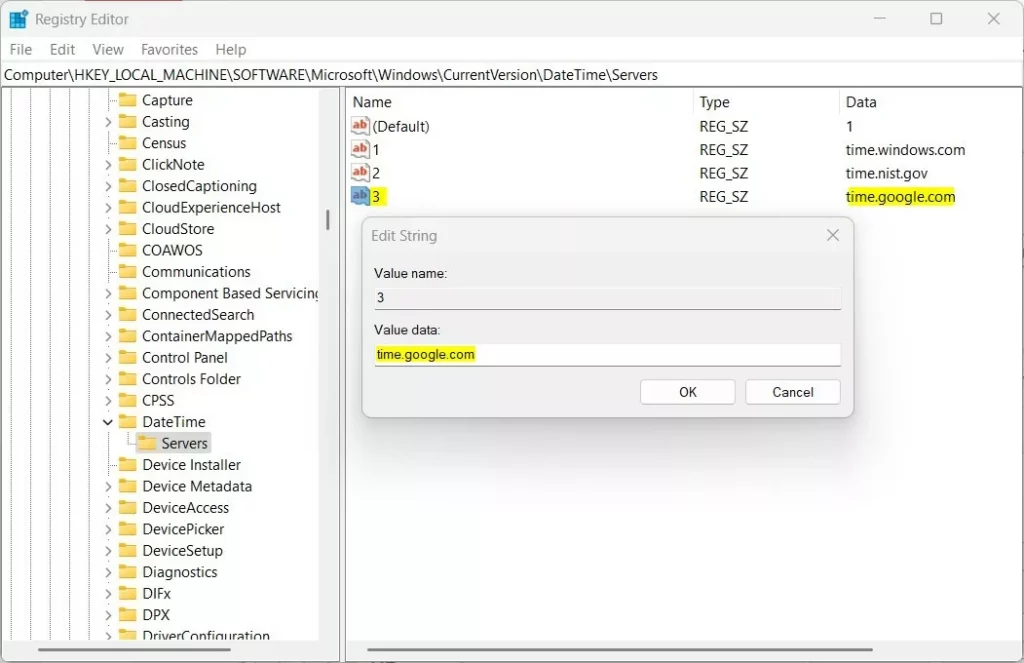The image size is (1024, 663).
Task: Select the ClosedCaptioning tree item
Action: (199, 186)
